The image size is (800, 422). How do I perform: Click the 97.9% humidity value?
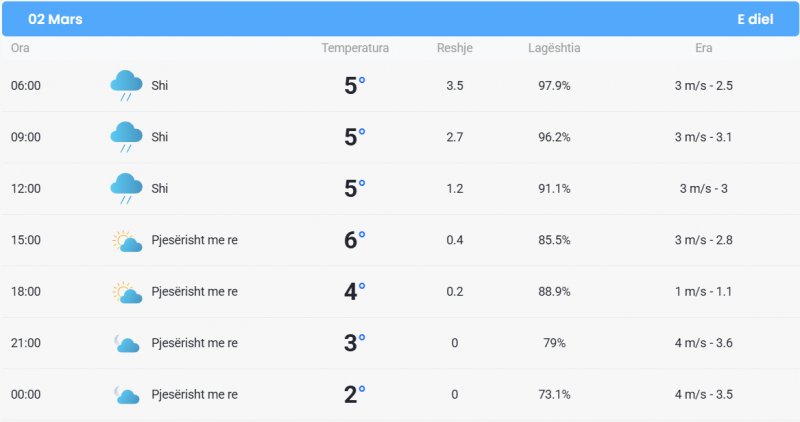pos(554,86)
